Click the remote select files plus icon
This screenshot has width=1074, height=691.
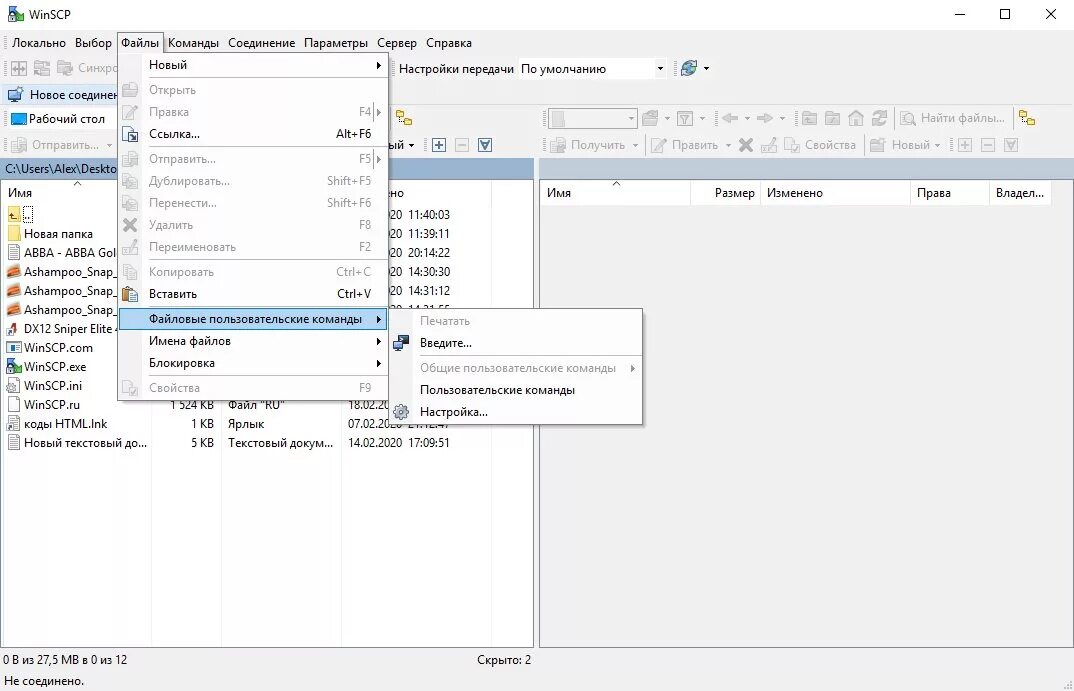(965, 145)
